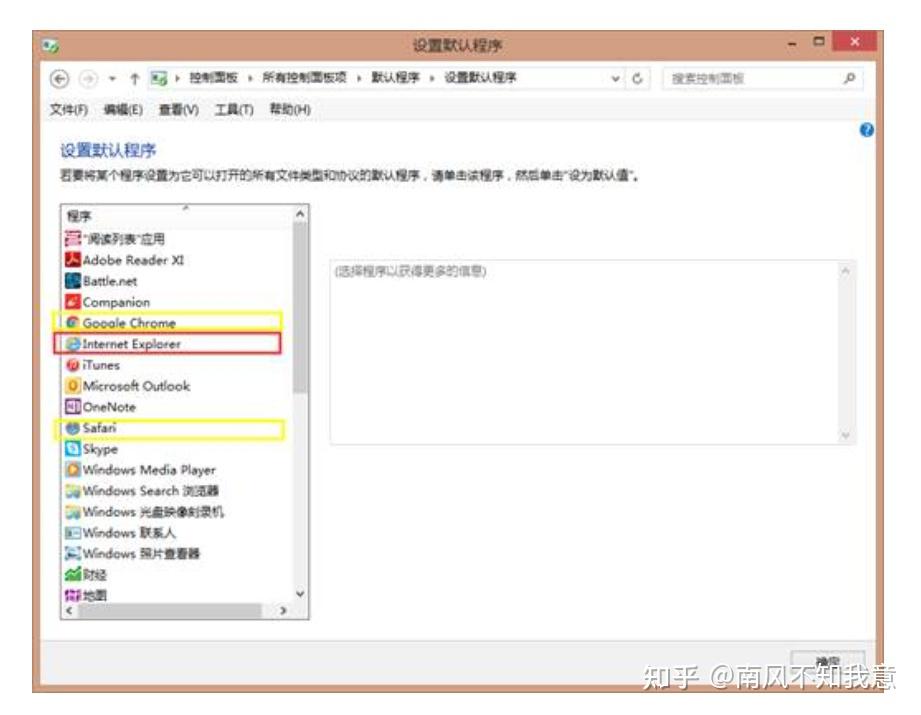Go up one level with up arrow
Viewport: 921px width, 715px height.
[x=135, y=78]
